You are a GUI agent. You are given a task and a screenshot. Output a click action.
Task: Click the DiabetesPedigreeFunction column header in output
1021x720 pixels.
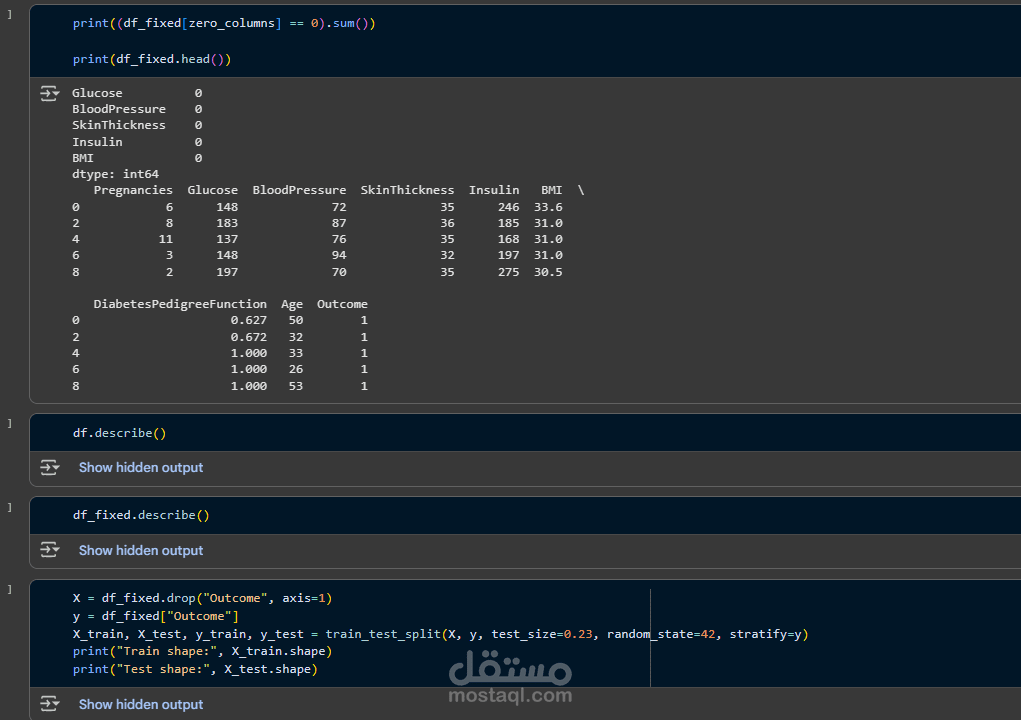(x=180, y=304)
